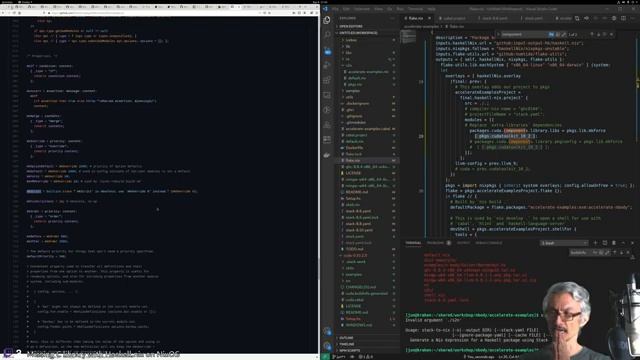Open the Manage gear in the activity bar
This screenshot has height=360, width=640.
[x=327, y=346]
